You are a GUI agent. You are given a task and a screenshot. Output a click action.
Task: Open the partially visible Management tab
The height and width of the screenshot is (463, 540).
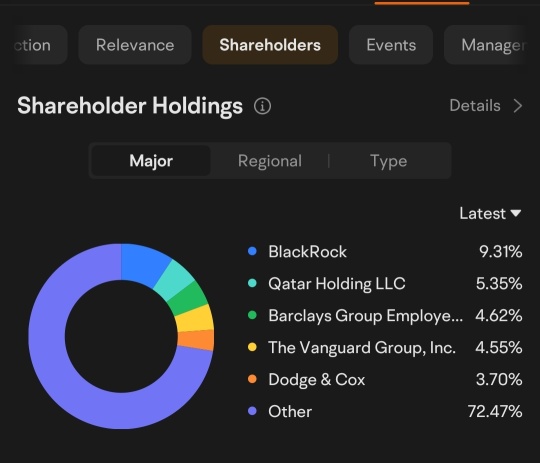coord(486,45)
